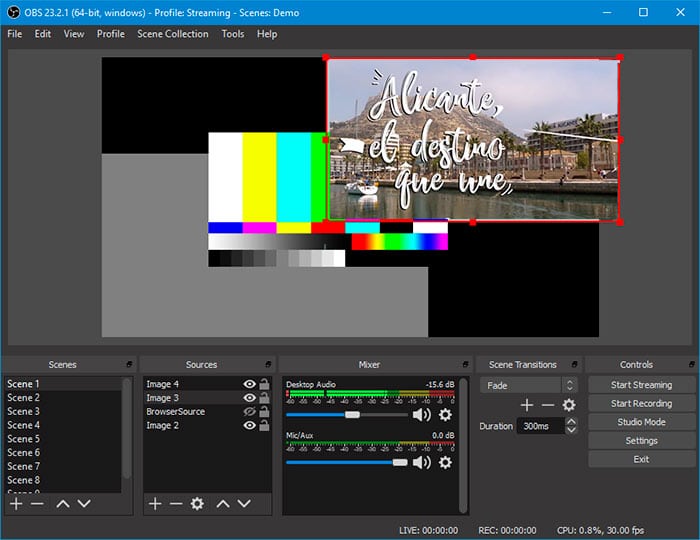Remove scene transition with minus icon

click(x=548, y=405)
